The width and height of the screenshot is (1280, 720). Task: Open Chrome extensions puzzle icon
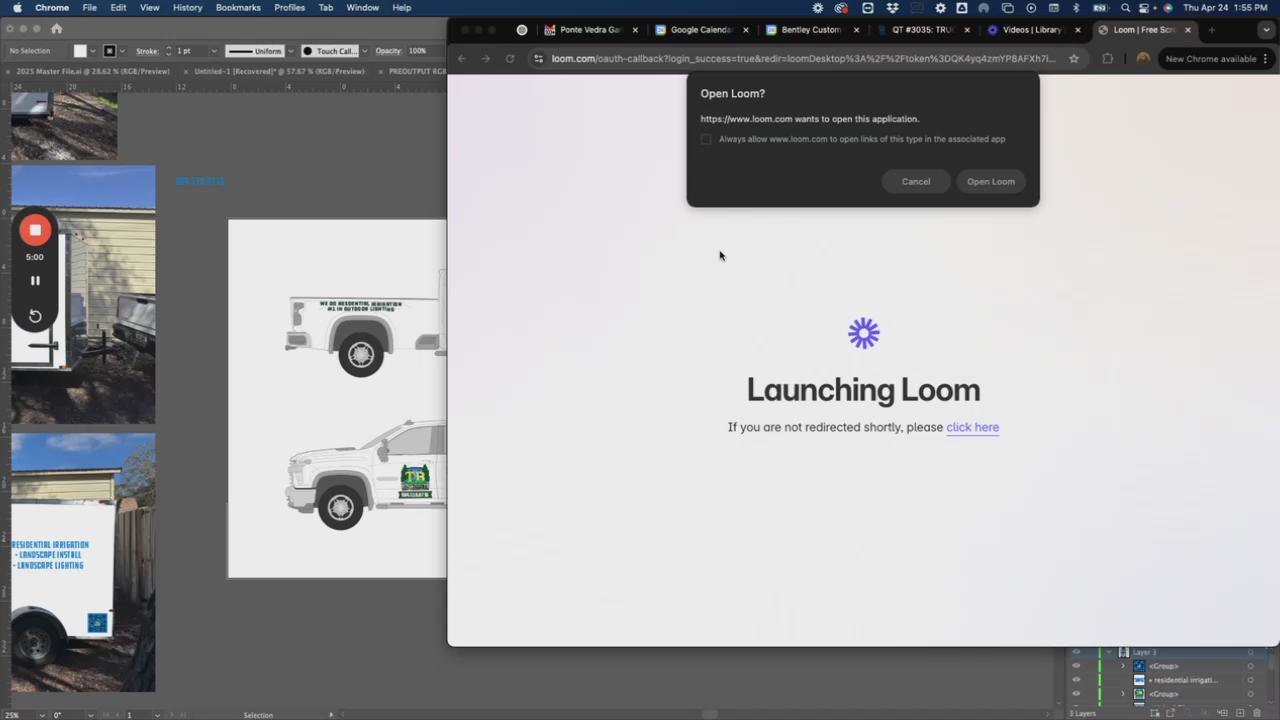(1107, 59)
